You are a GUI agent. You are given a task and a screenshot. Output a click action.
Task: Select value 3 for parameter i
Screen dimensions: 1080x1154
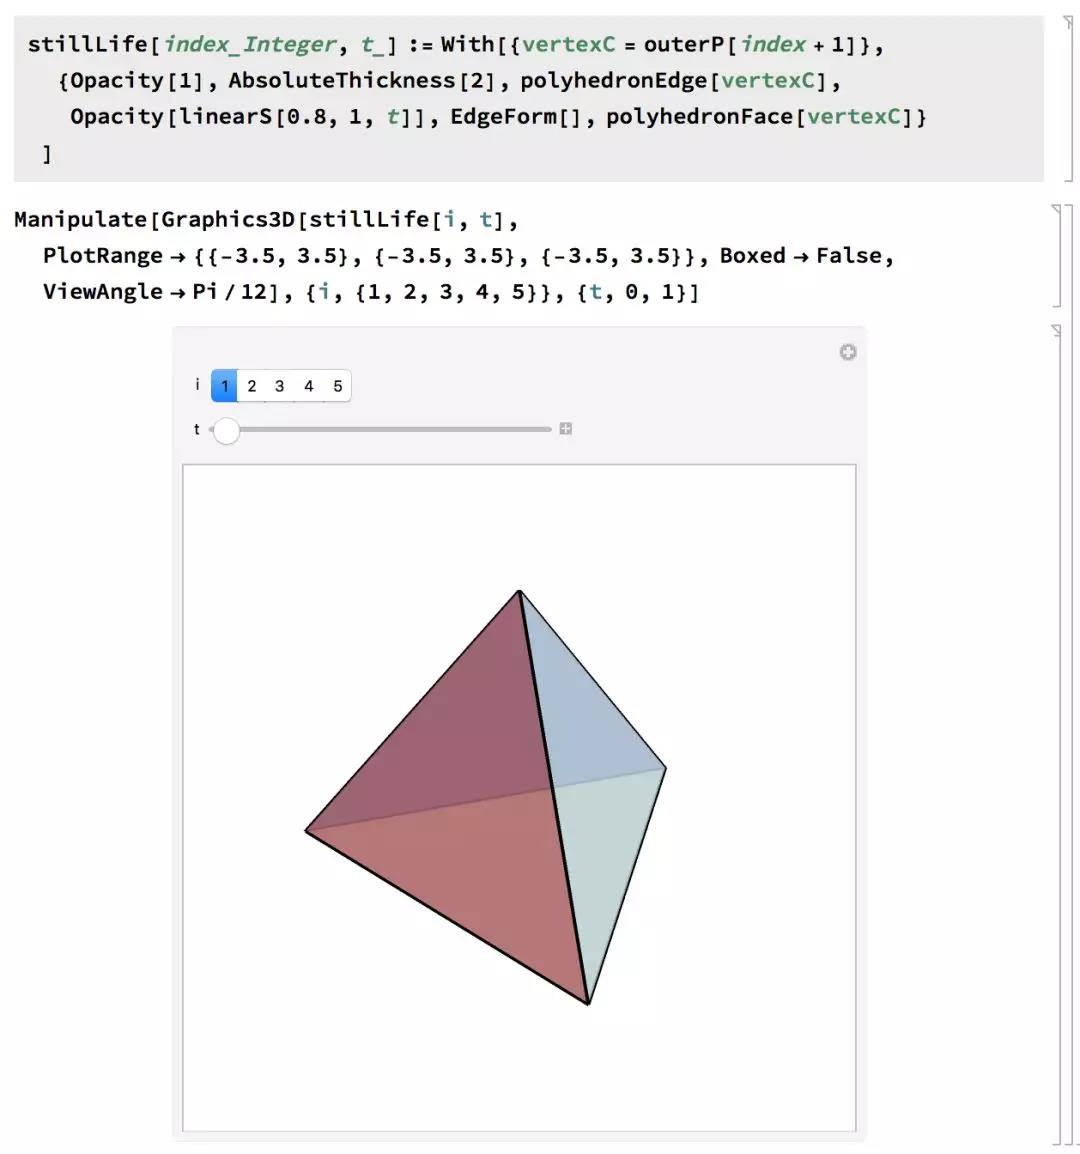point(280,386)
